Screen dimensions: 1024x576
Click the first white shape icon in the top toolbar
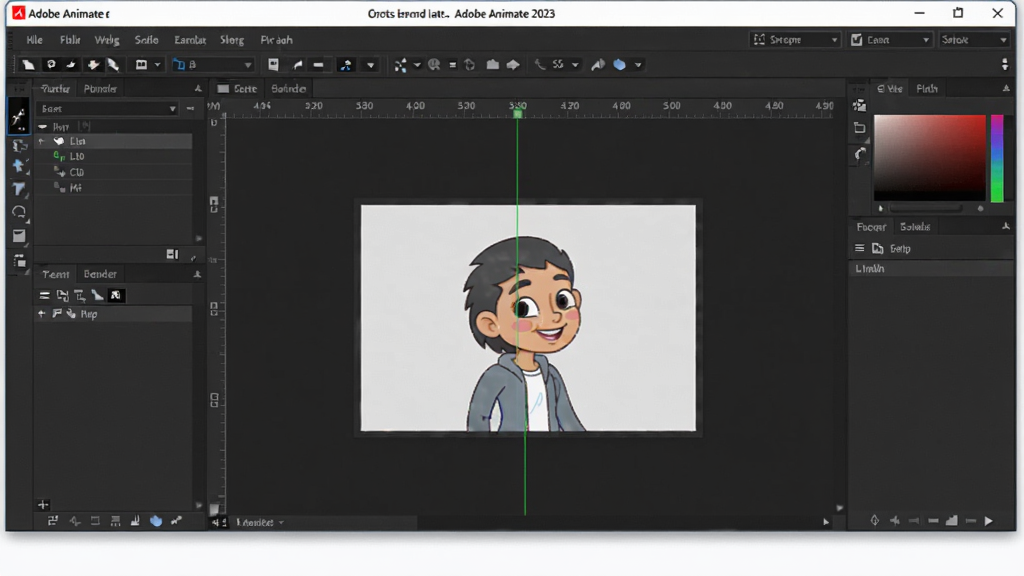(x=28, y=65)
